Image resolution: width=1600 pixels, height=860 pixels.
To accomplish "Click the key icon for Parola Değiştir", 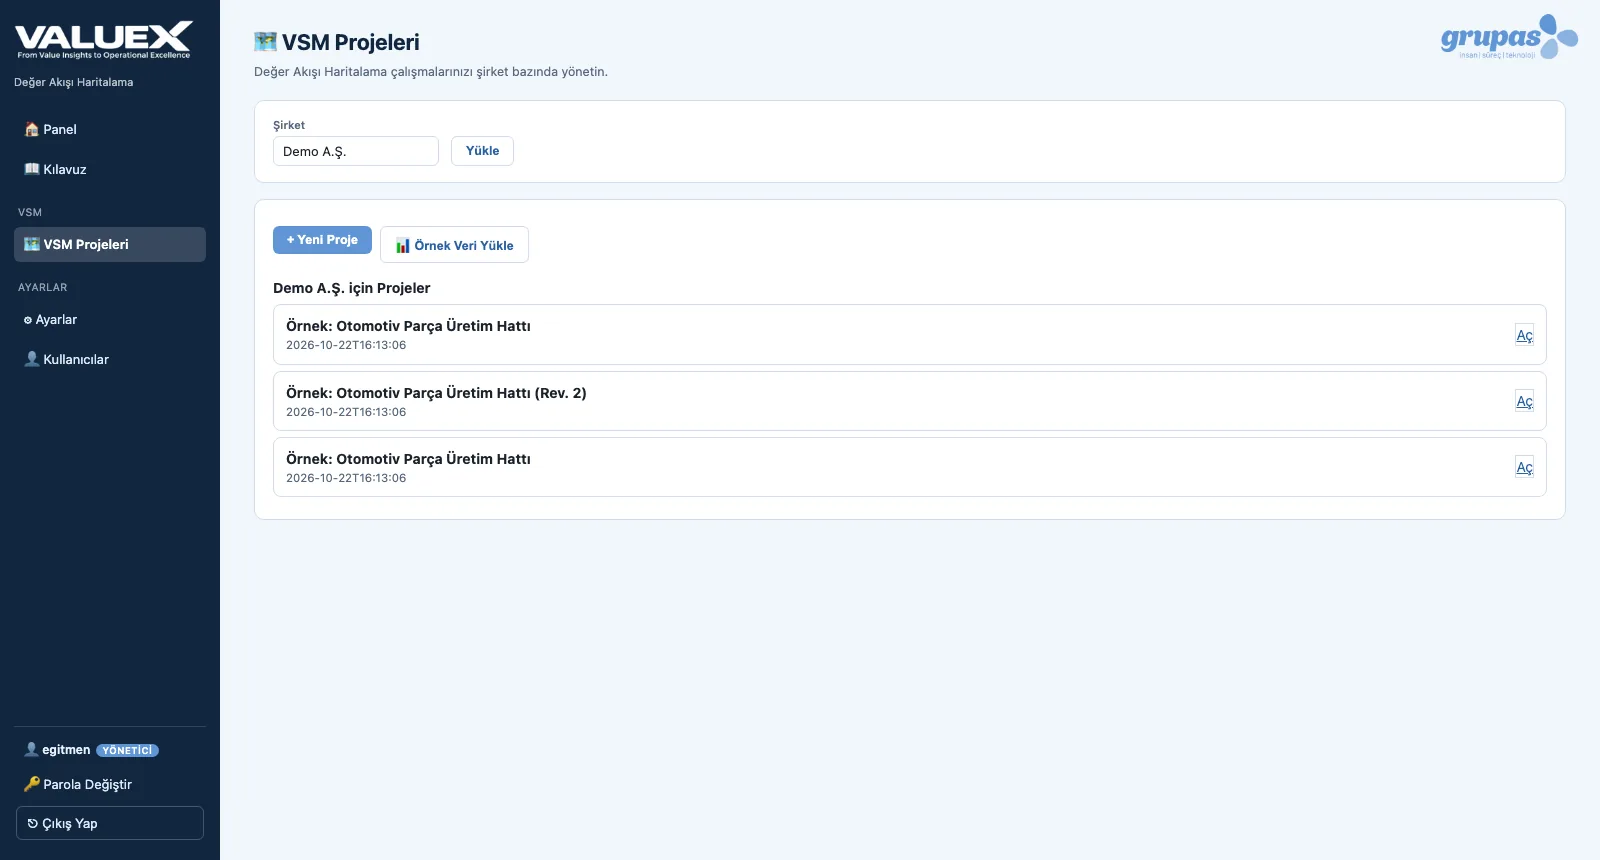I will (31, 784).
